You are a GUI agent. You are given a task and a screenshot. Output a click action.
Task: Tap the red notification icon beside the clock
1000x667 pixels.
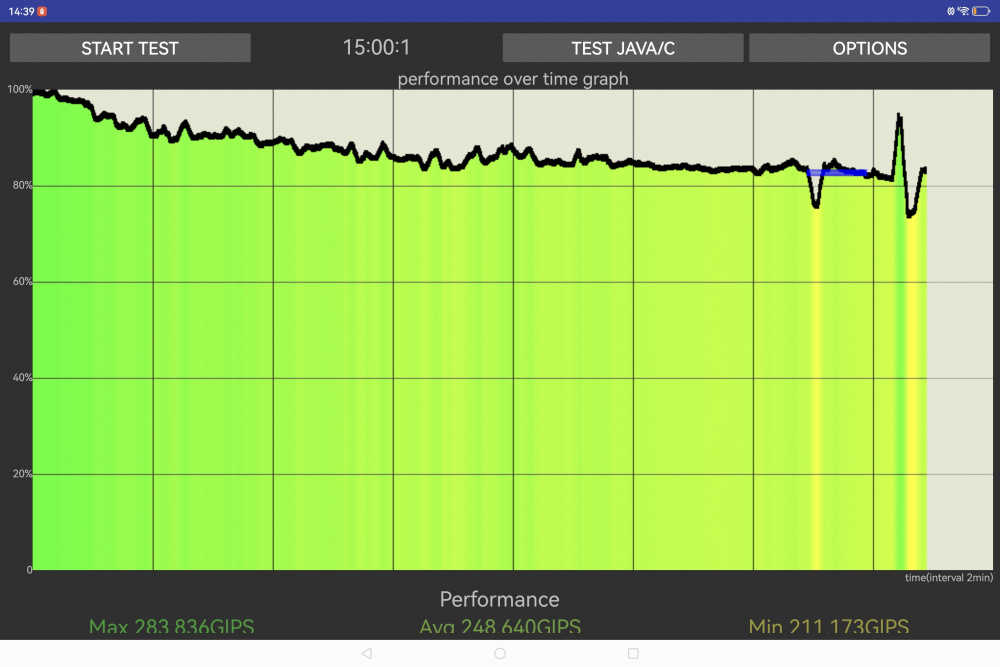[x=42, y=11]
